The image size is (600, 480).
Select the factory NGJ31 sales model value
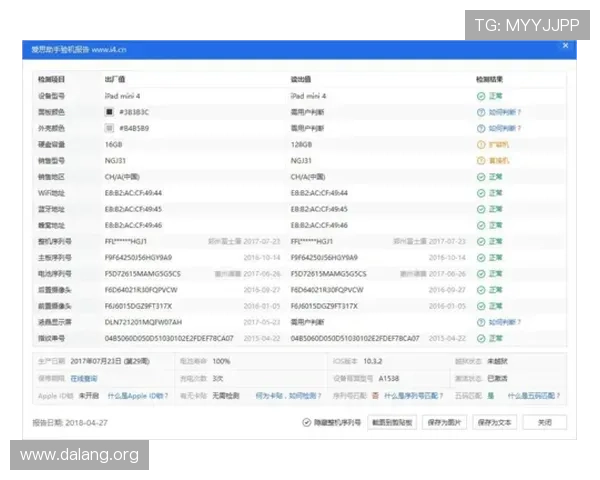(115, 161)
